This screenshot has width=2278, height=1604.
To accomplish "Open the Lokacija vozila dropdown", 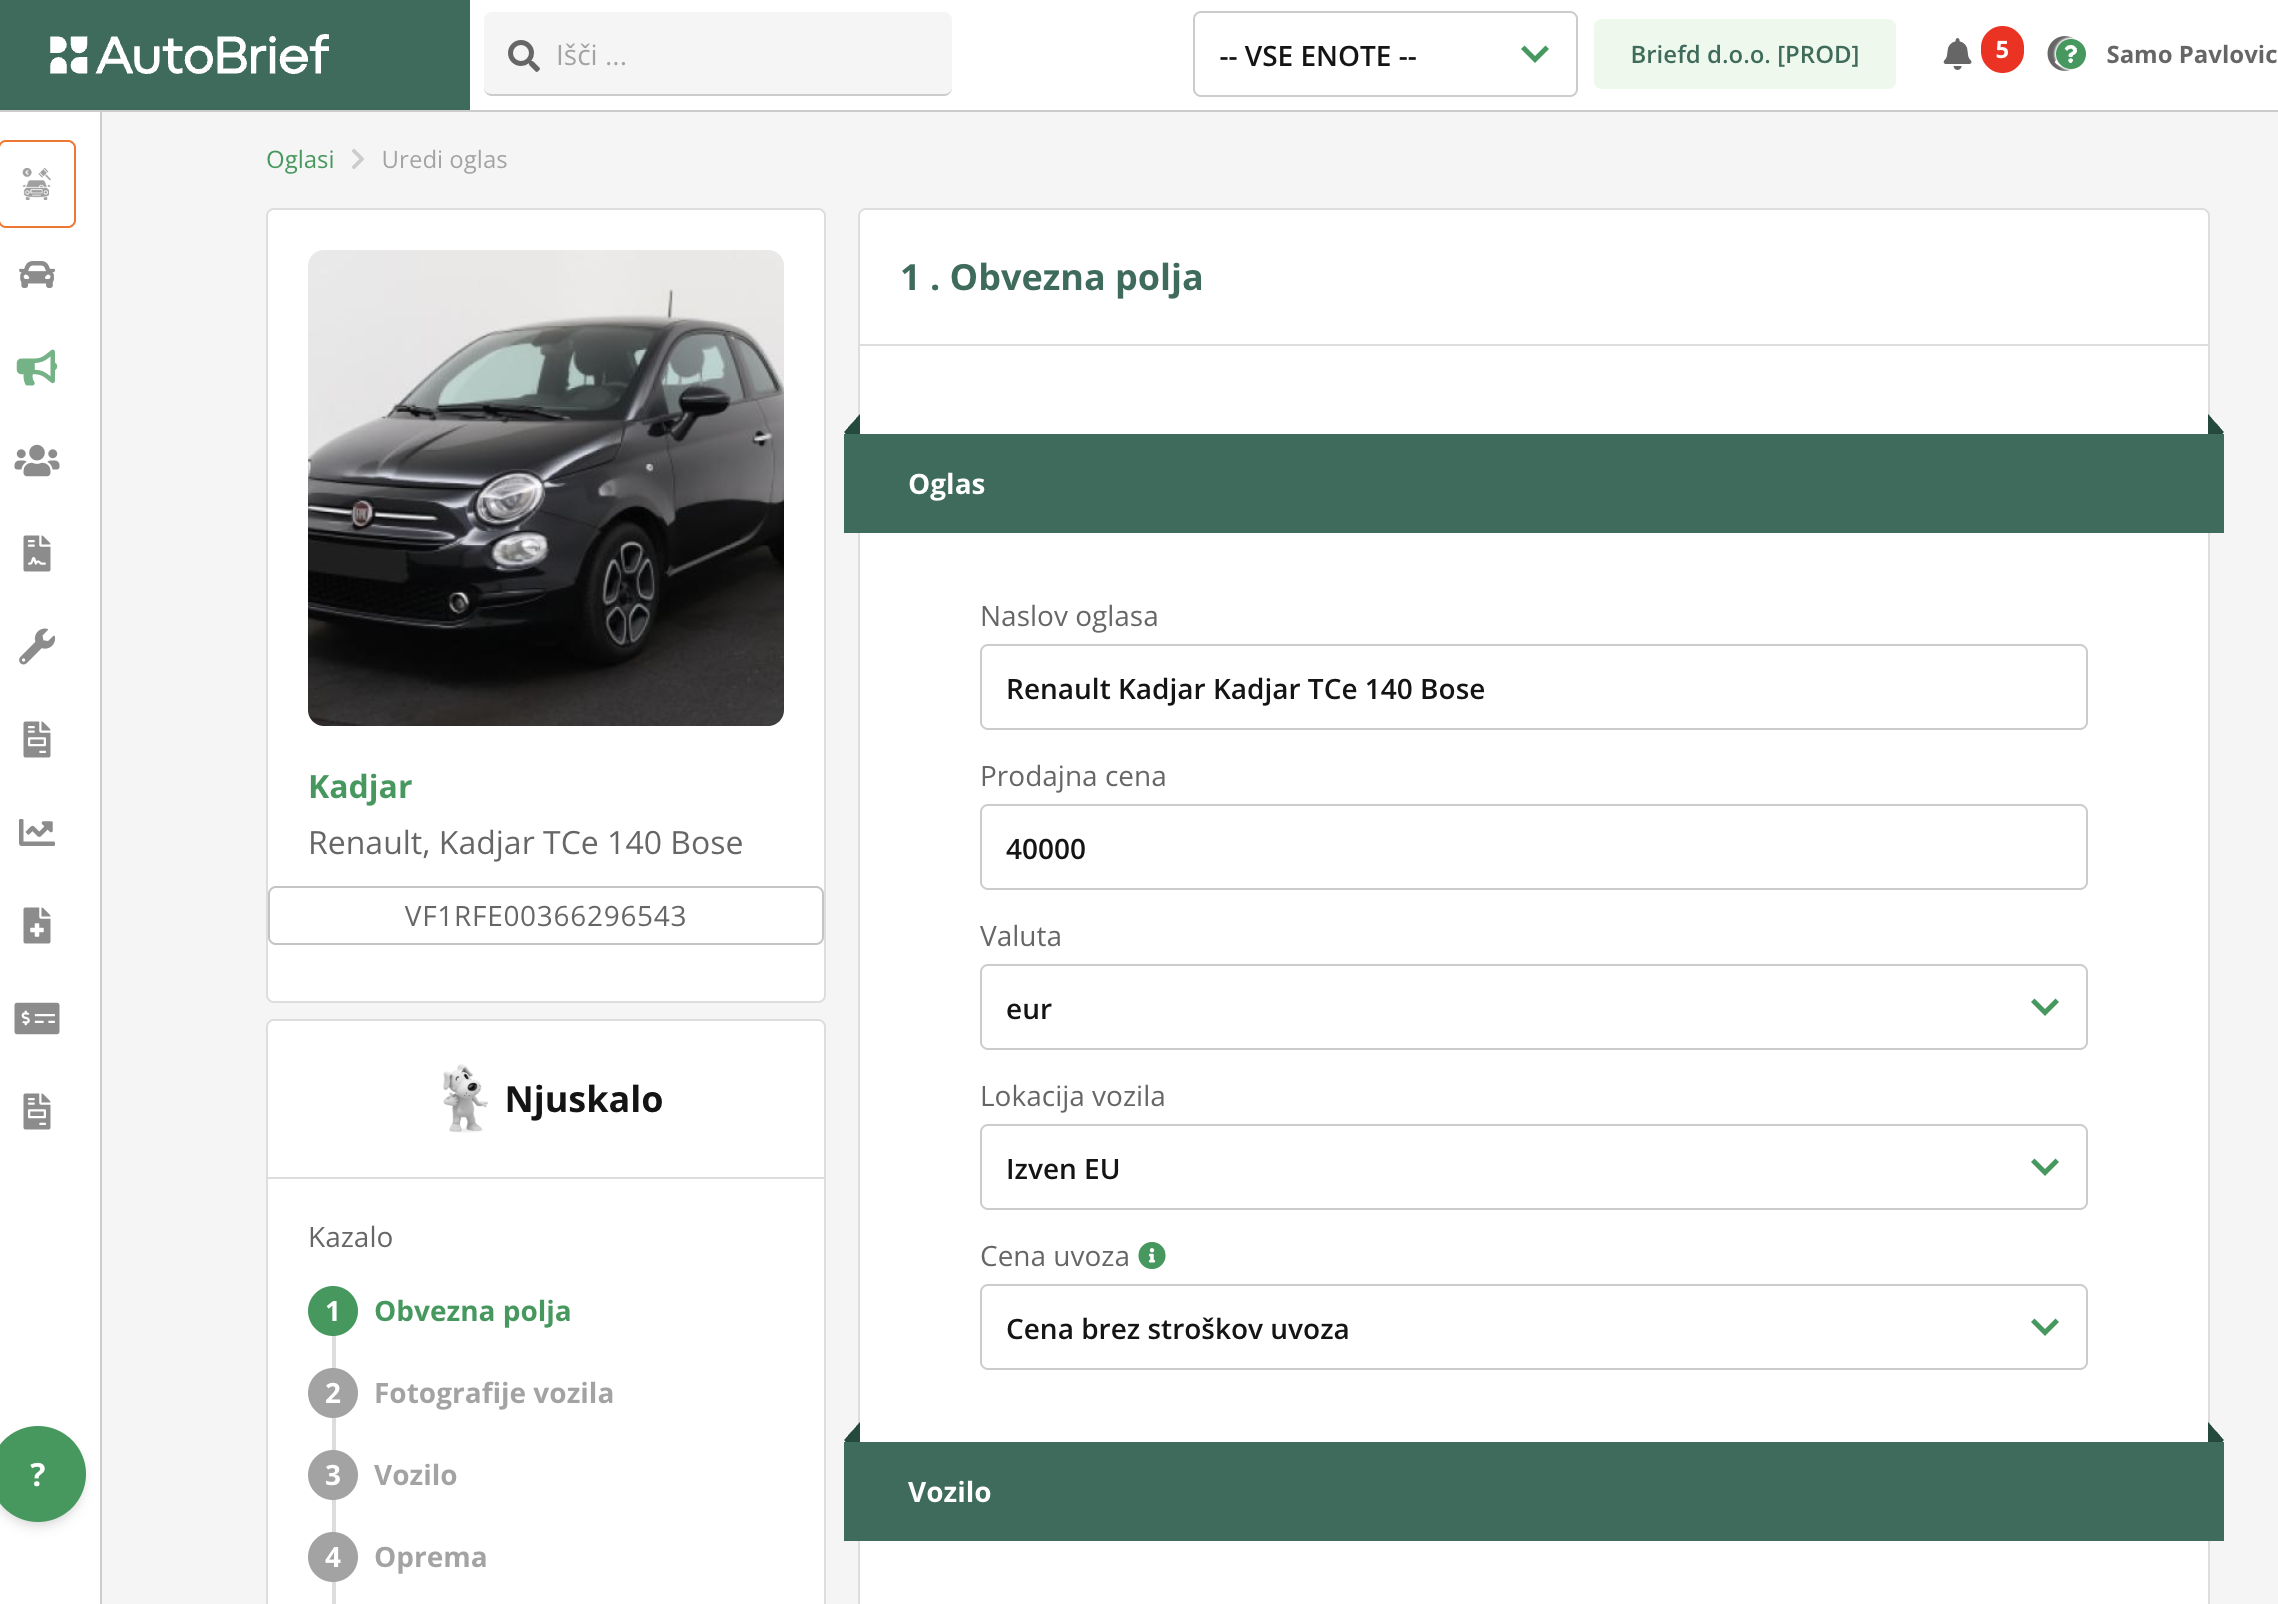I will click(x=1533, y=1167).
